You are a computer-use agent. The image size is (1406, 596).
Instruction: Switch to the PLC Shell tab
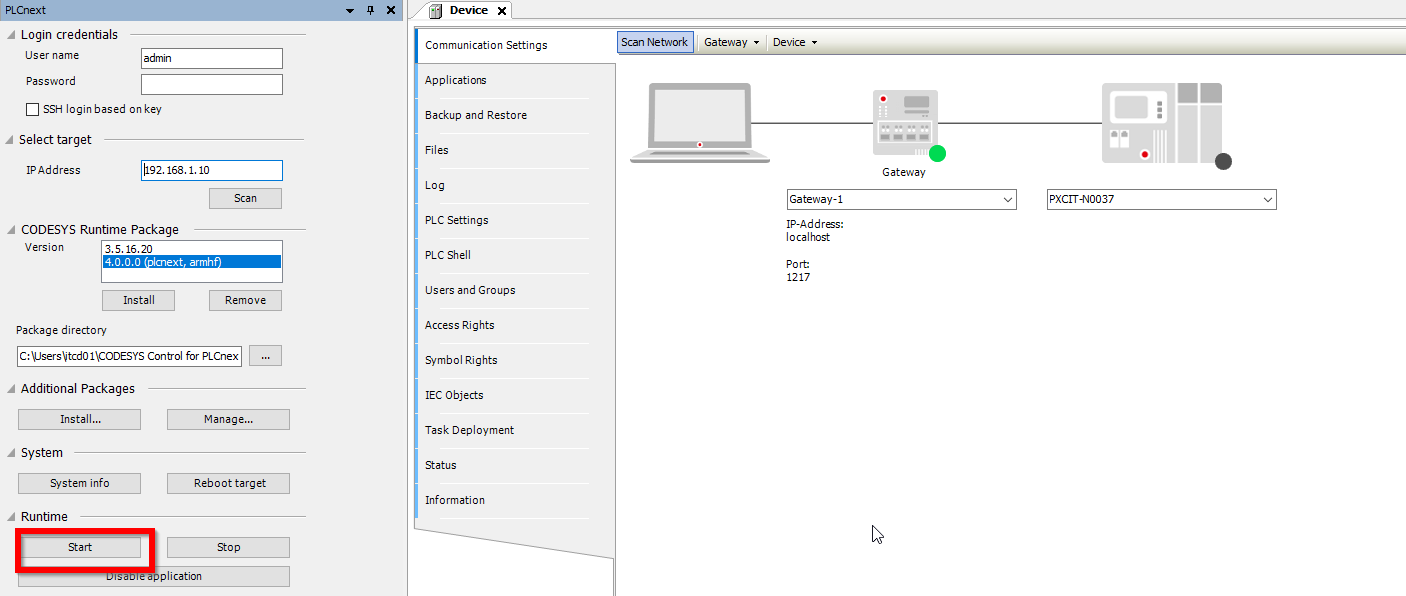coord(448,255)
